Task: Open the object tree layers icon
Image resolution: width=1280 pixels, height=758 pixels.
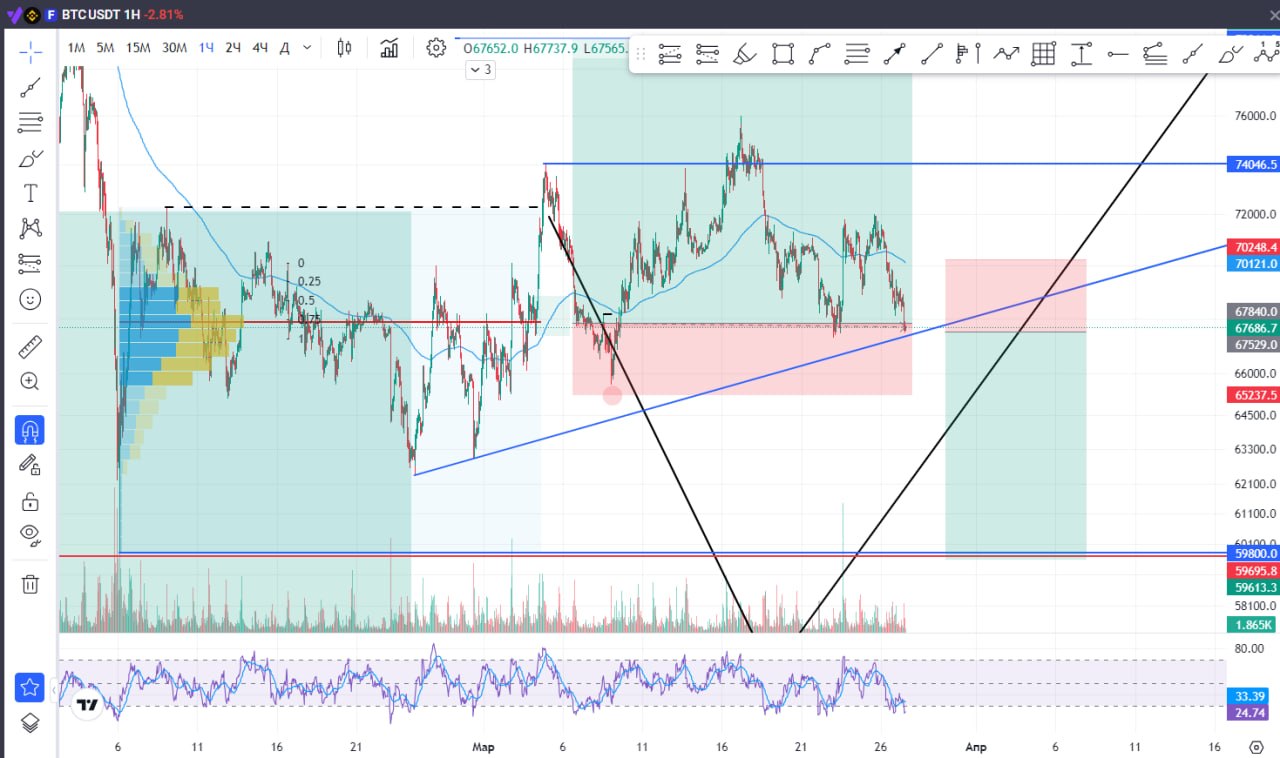Action: point(30,722)
